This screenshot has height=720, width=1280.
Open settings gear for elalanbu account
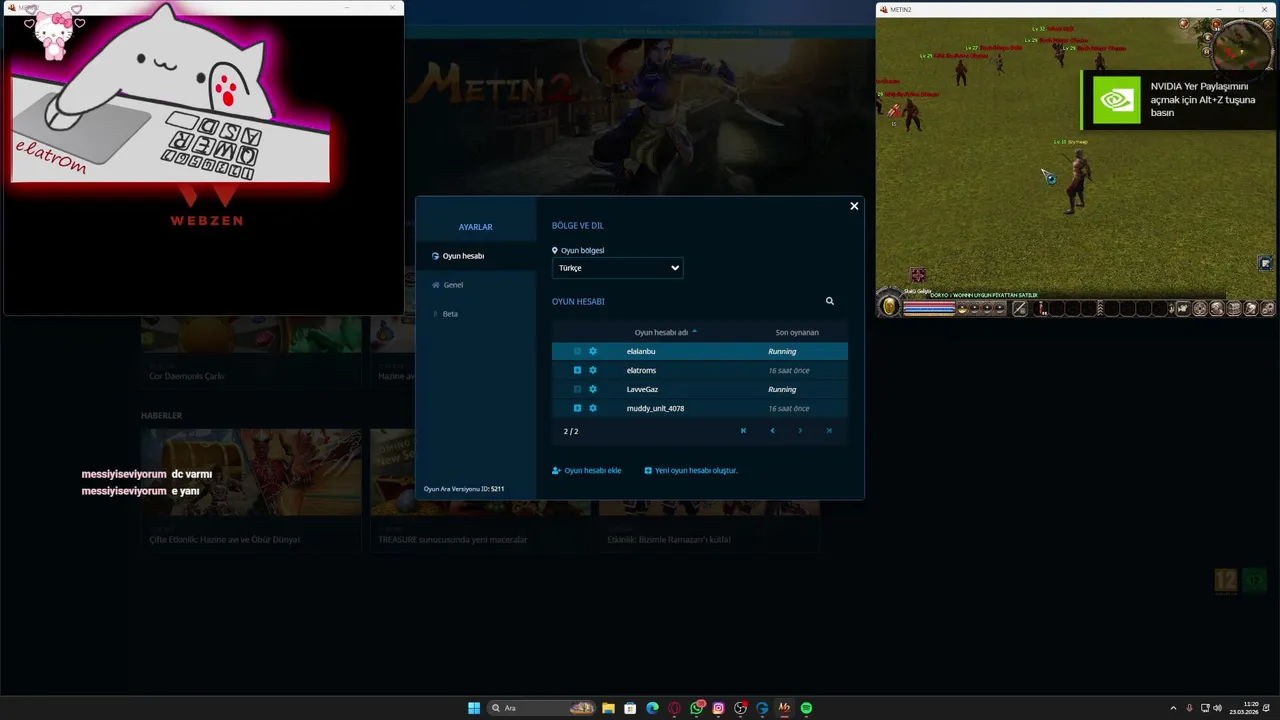point(593,351)
